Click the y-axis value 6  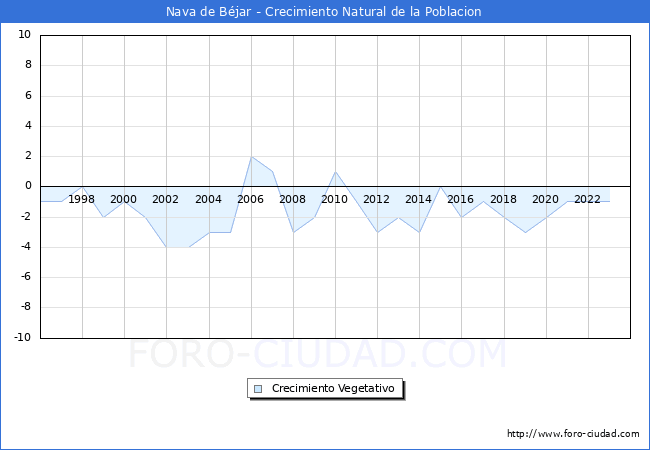28,95
